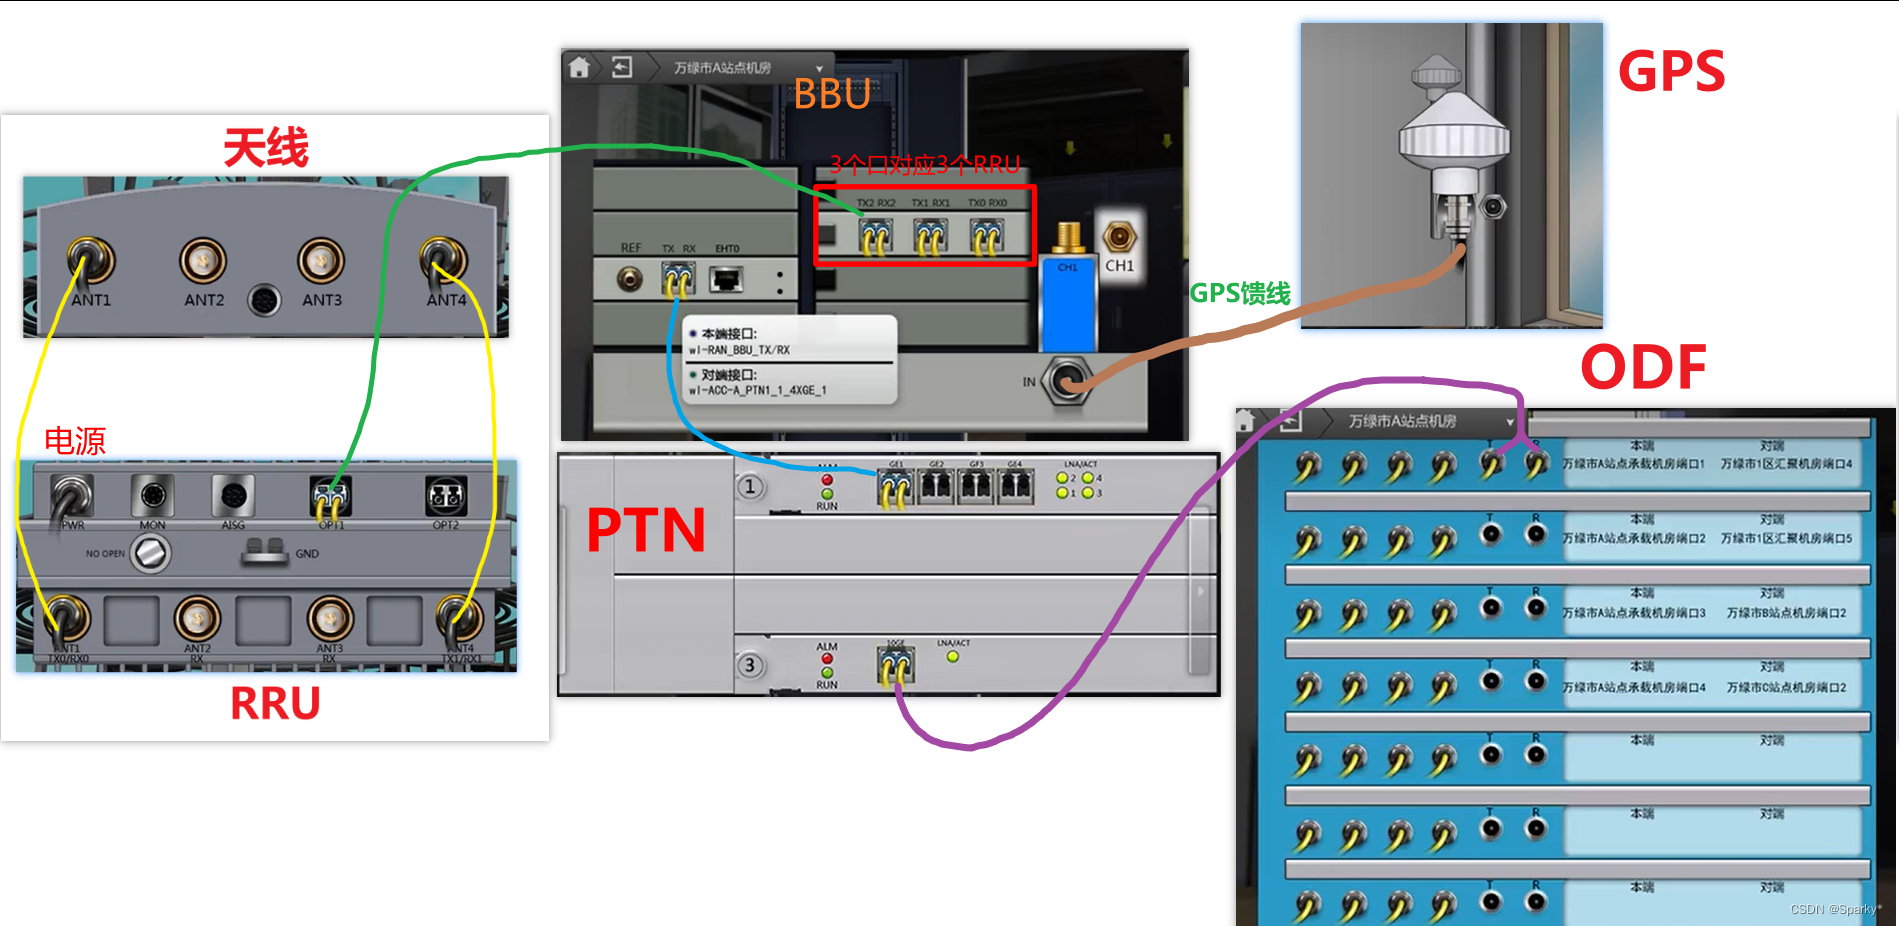Click the 万绿市A站点承载机房端口4 label

[1633, 688]
